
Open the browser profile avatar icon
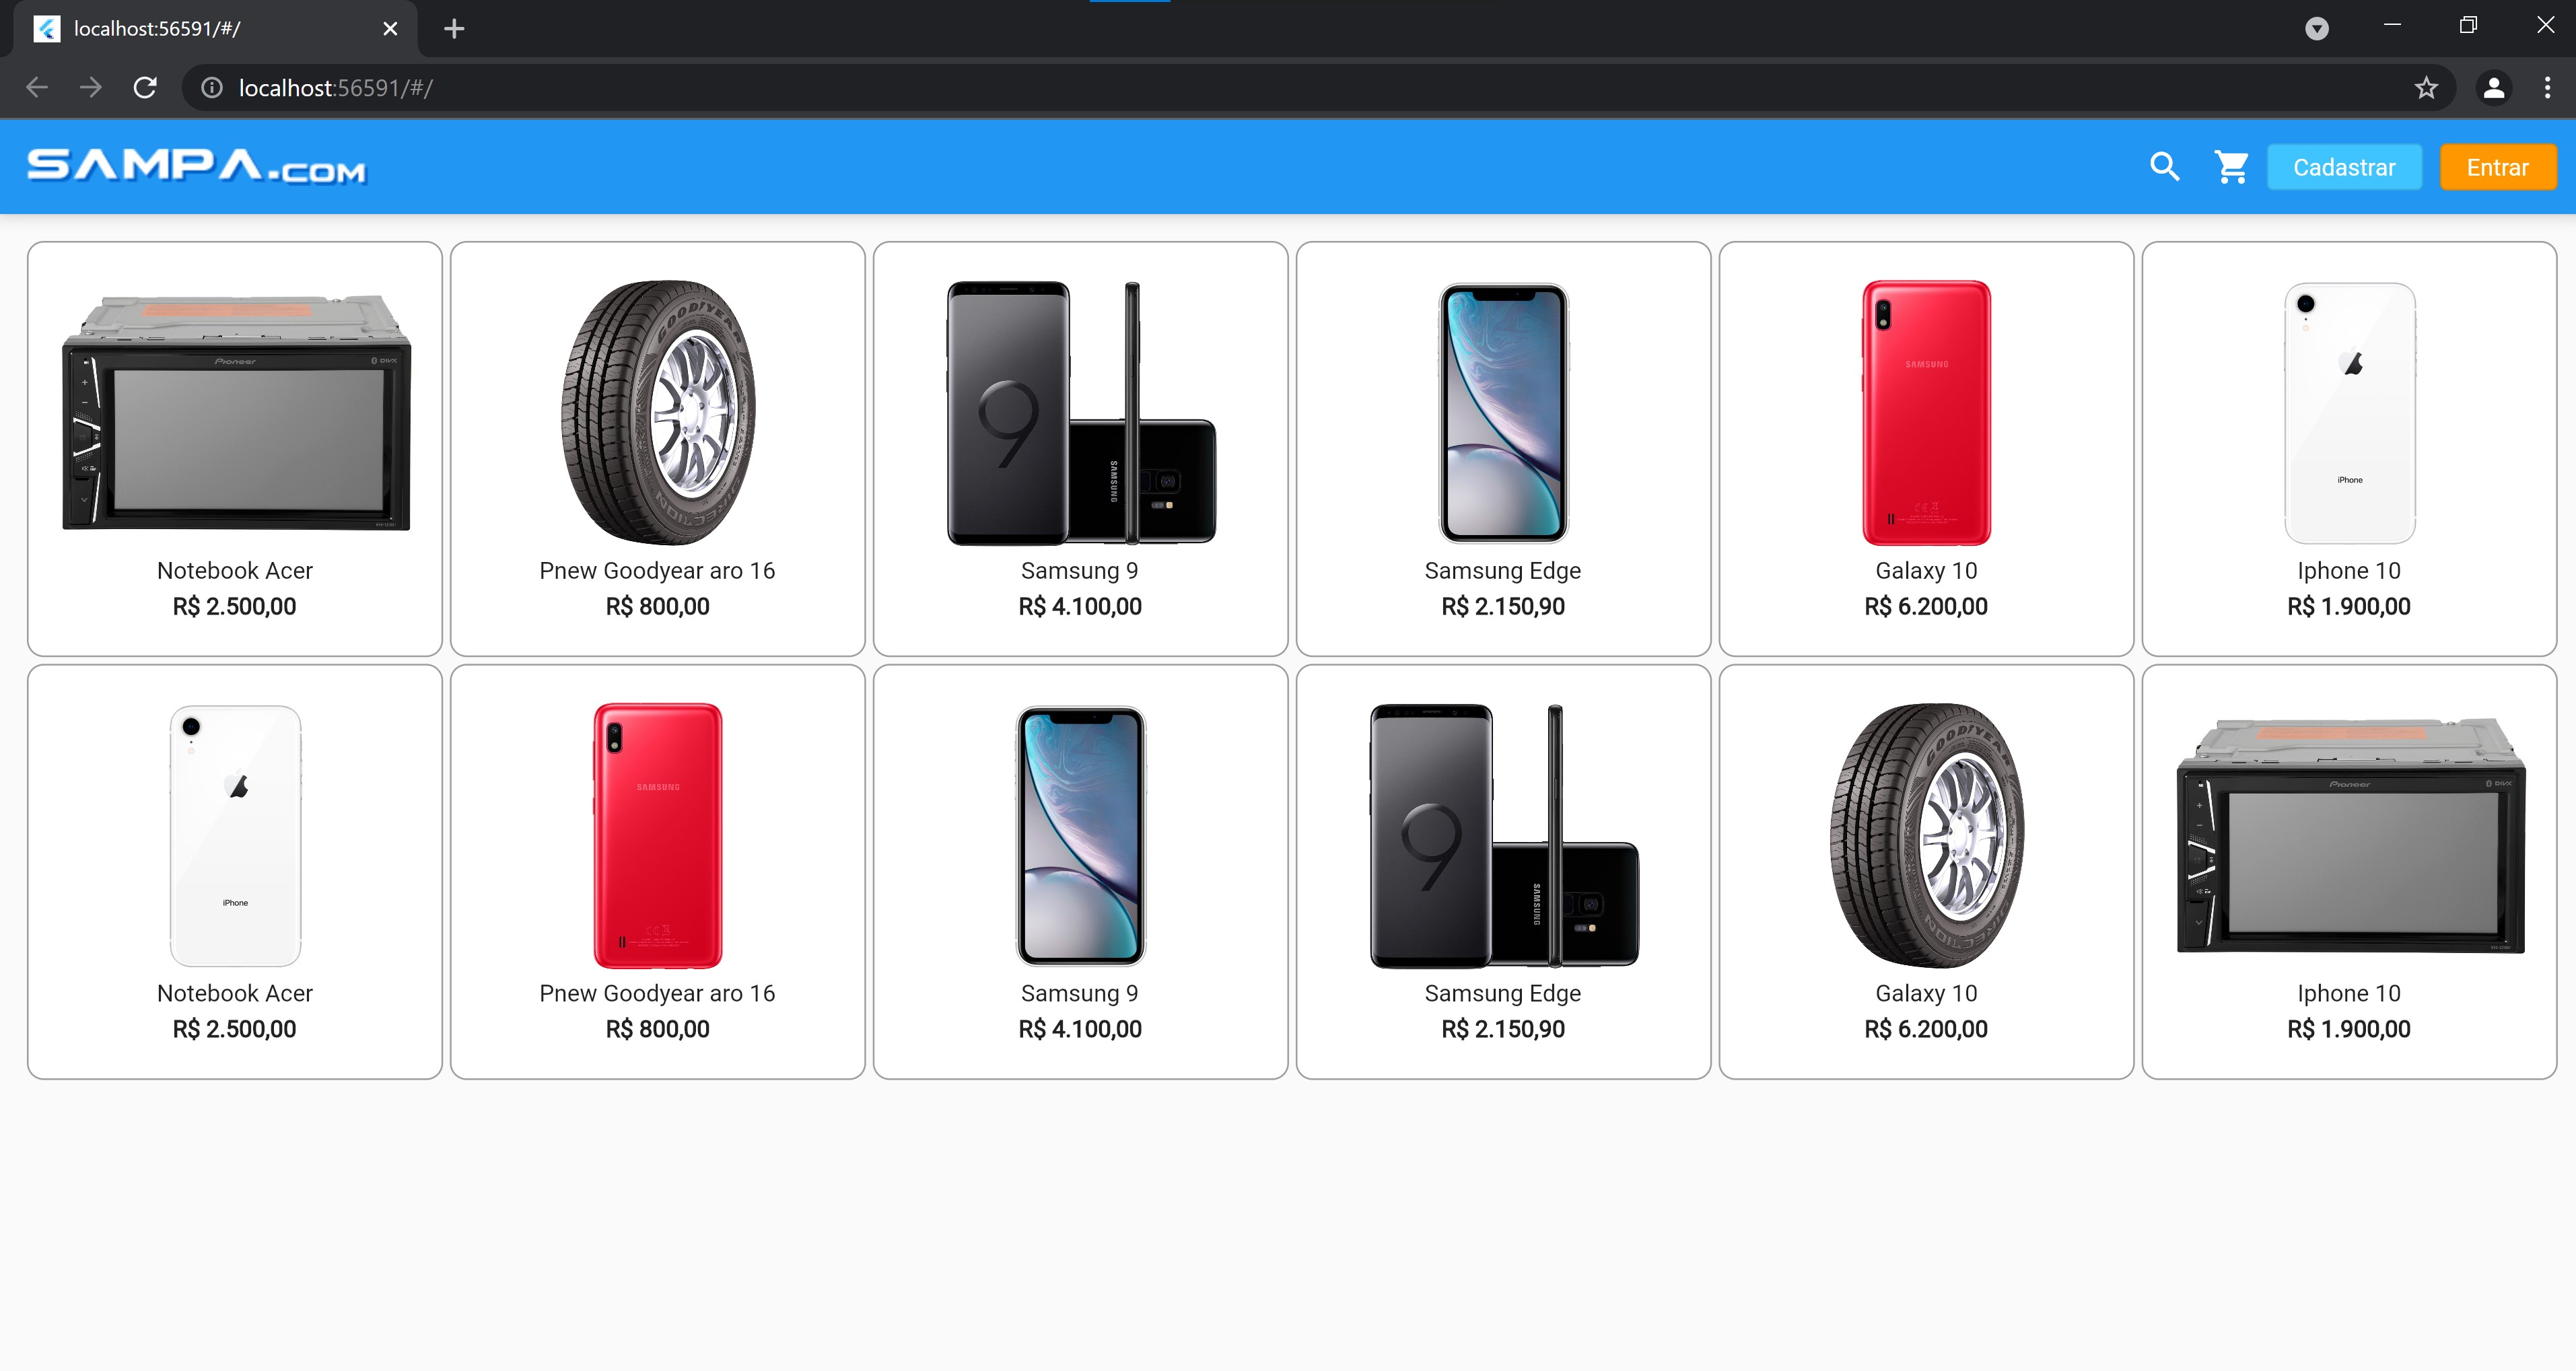(2494, 88)
